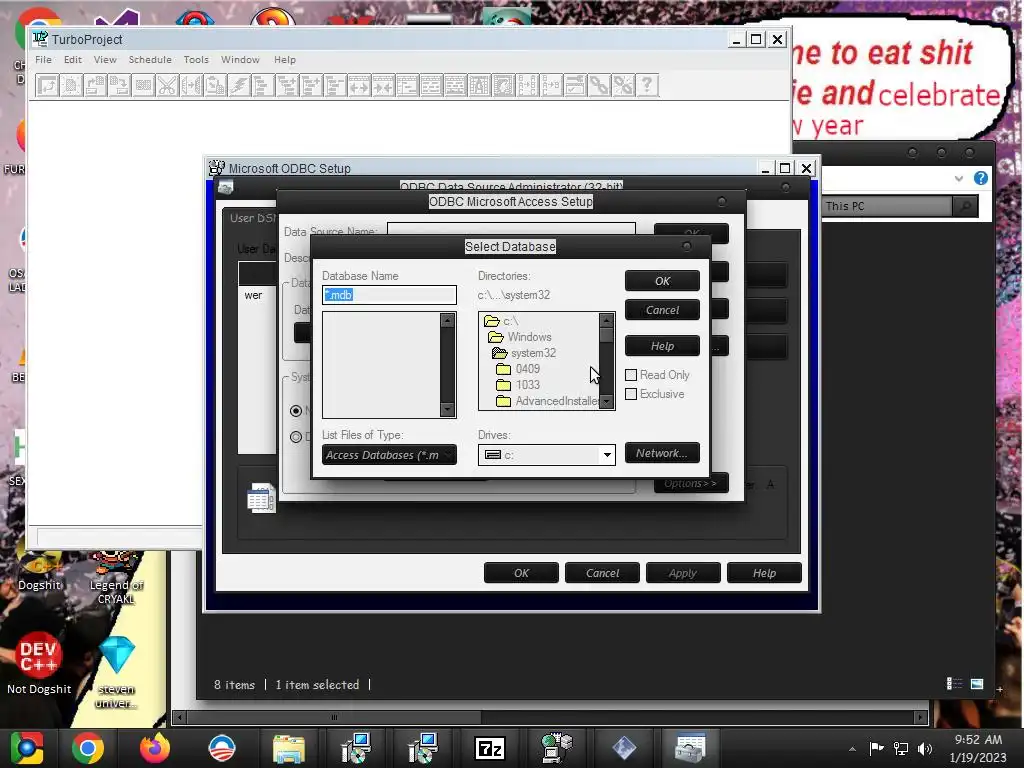Viewport: 1024px width, 768px height.
Task: Click the letter A text toolbar icon
Action: (x=479, y=86)
